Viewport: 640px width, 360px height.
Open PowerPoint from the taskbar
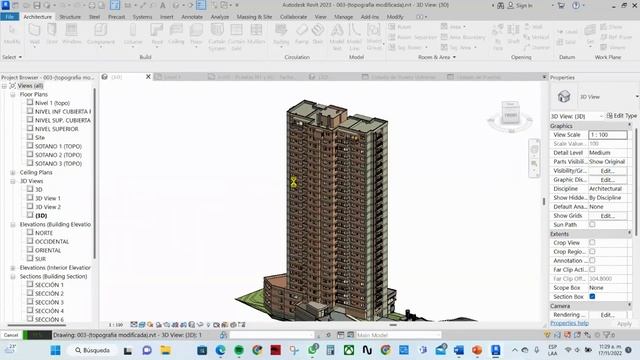477,350
